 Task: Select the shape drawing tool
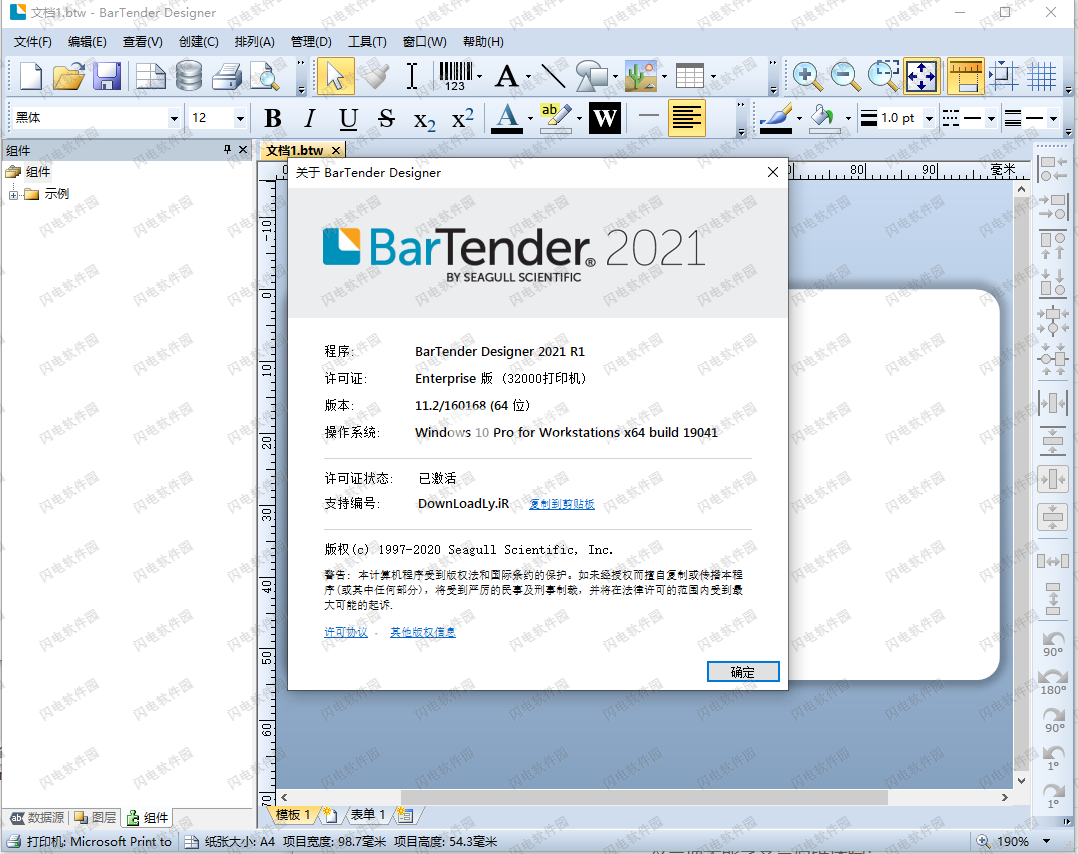[592, 76]
